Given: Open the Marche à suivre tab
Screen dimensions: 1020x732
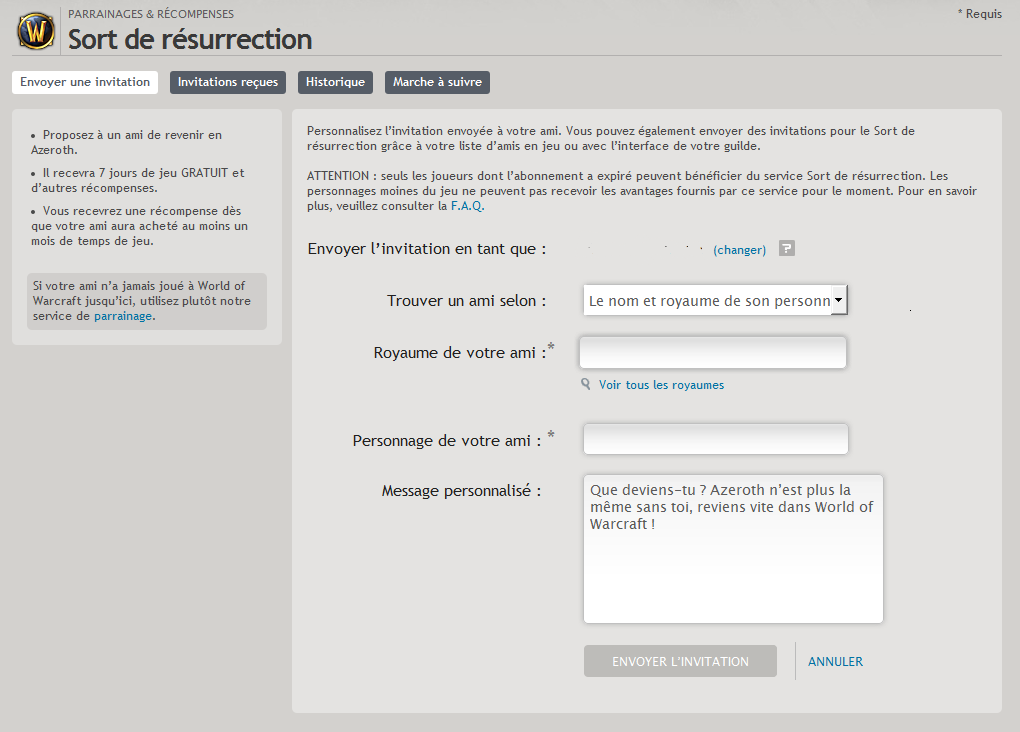Looking at the screenshot, I should (437, 82).
